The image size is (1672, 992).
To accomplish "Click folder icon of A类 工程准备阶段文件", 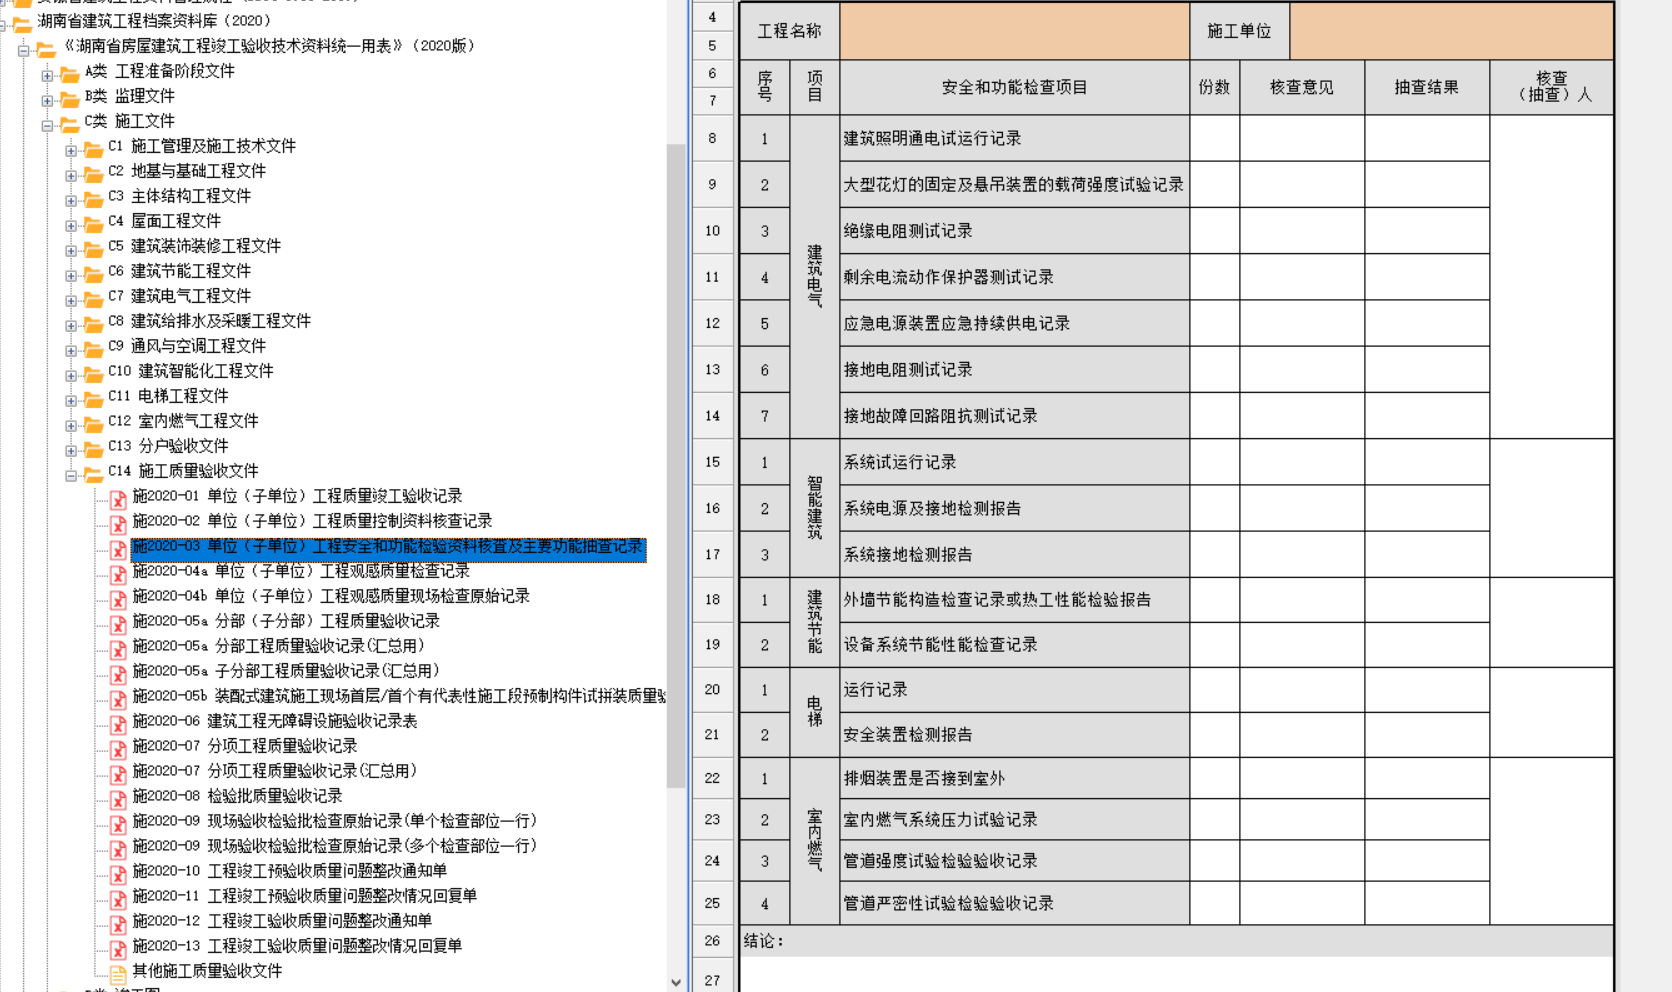I will [69, 73].
